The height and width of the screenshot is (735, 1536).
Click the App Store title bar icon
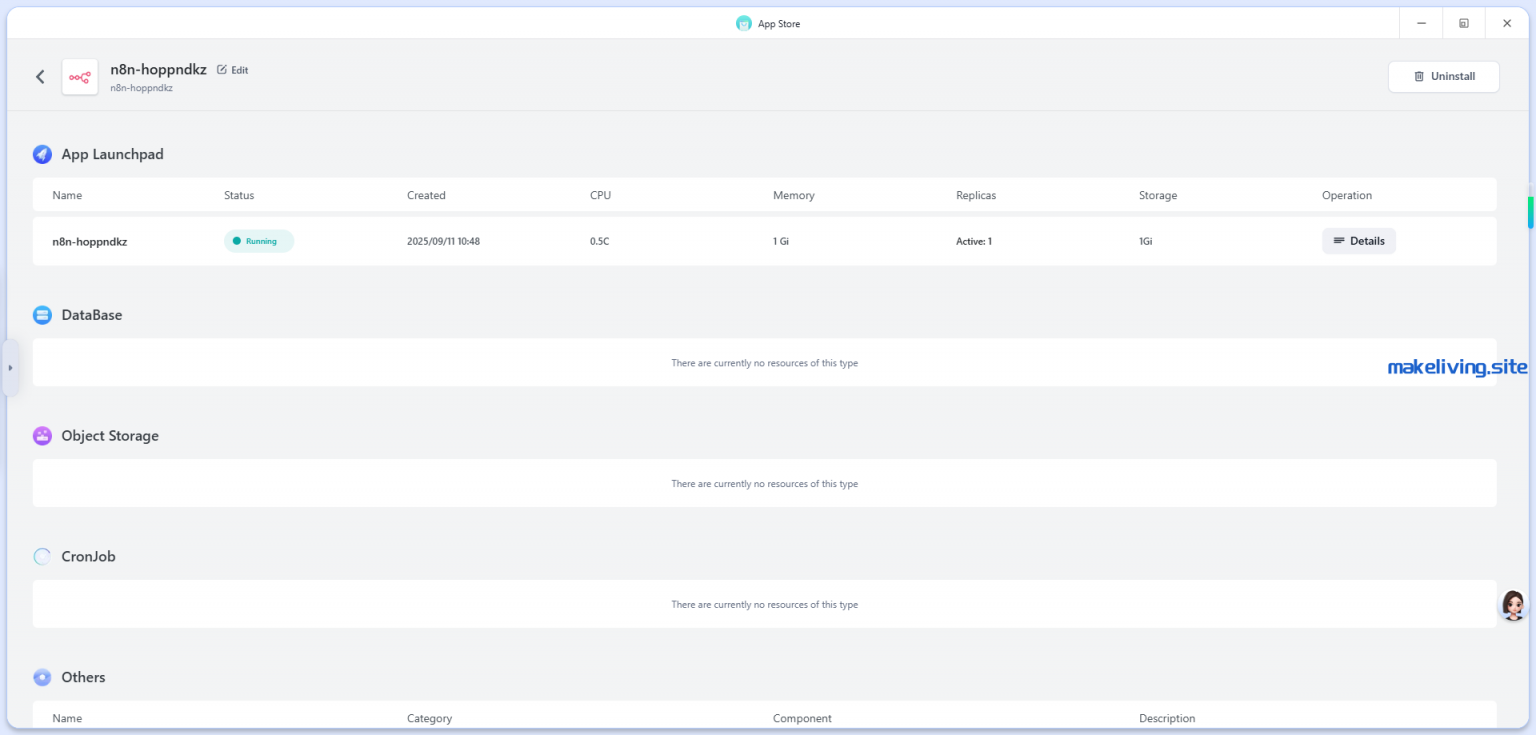coord(743,23)
